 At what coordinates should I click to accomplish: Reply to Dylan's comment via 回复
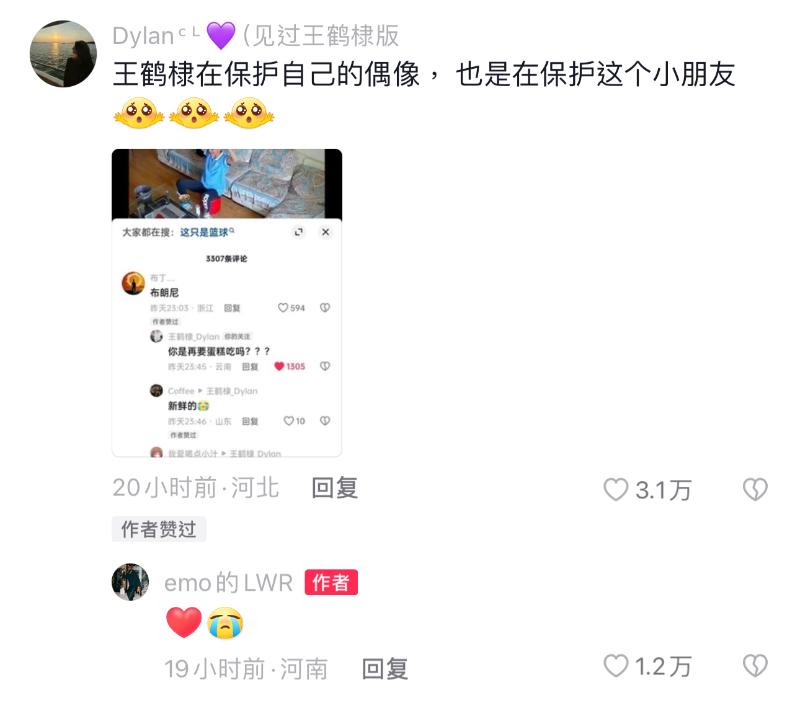pyautogui.click(x=335, y=488)
